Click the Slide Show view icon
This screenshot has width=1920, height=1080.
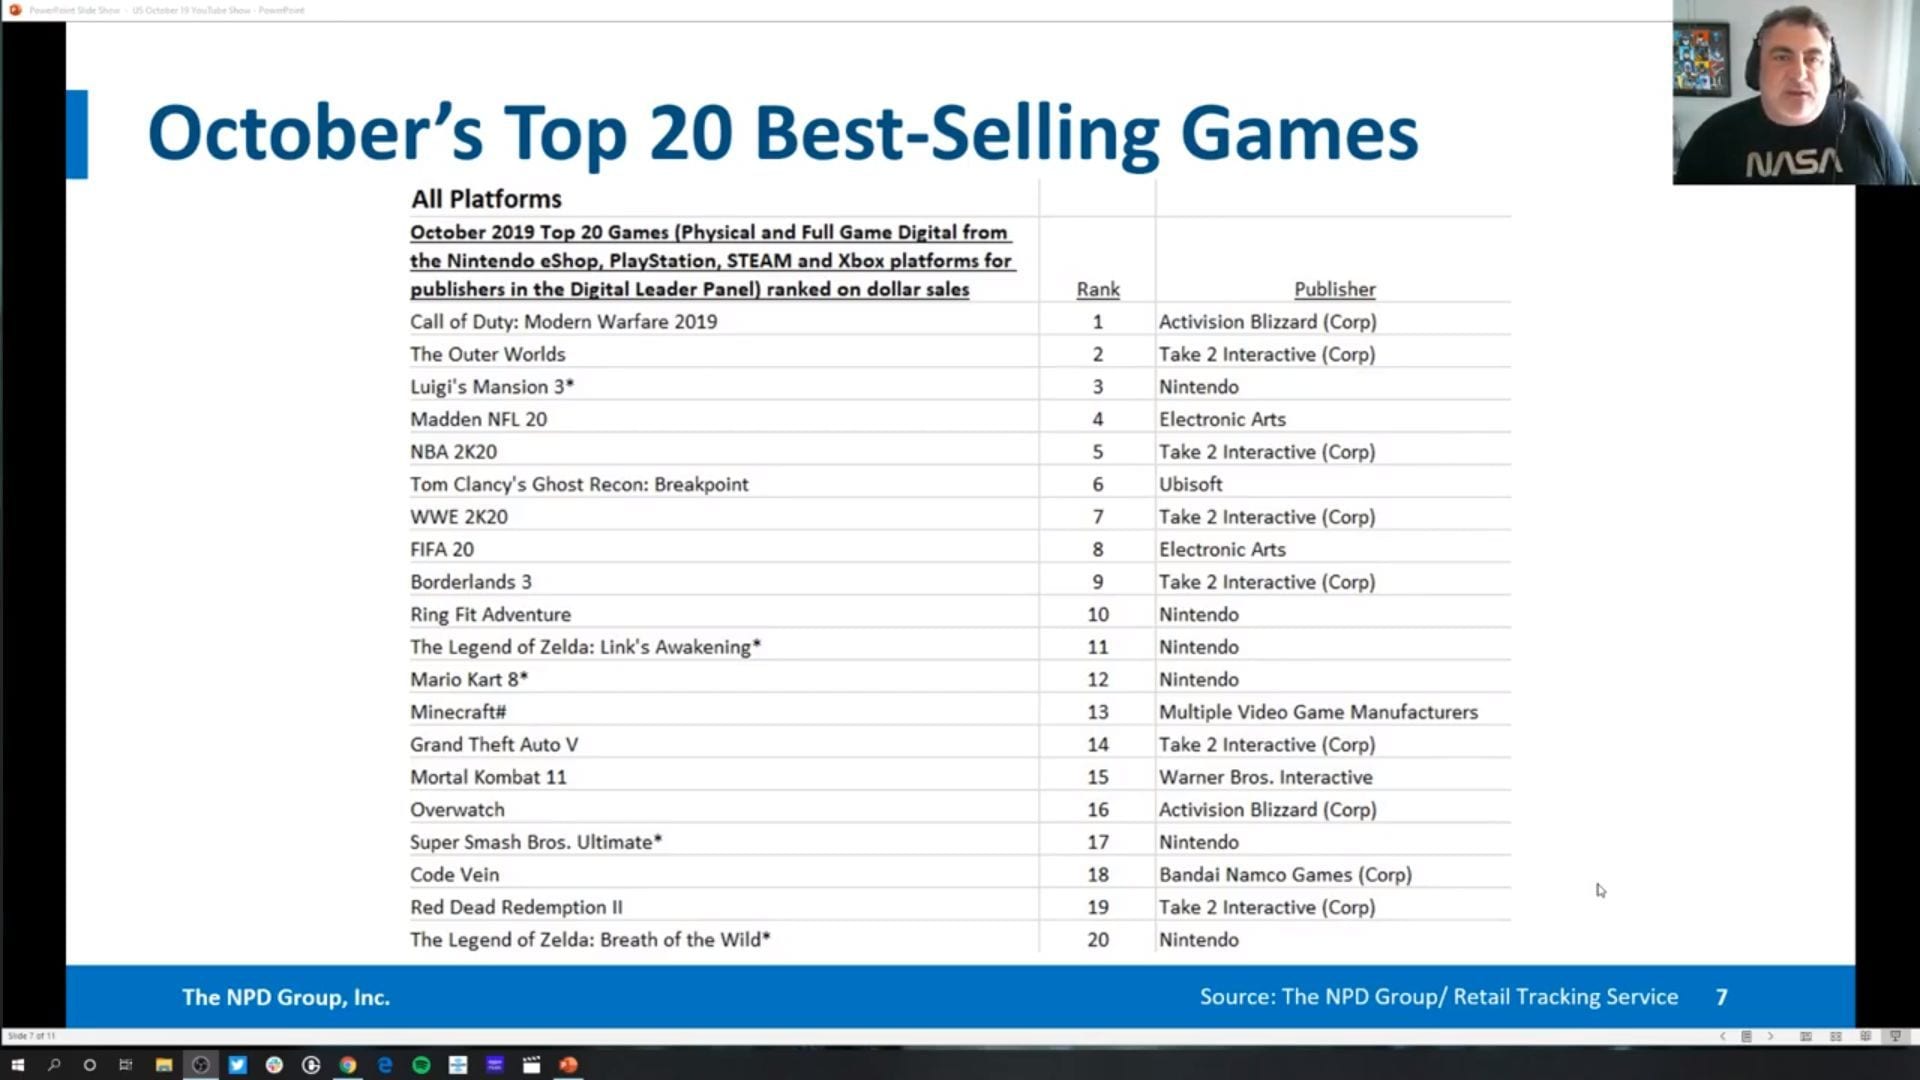pyautogui.click(x=1895, y=1036)
